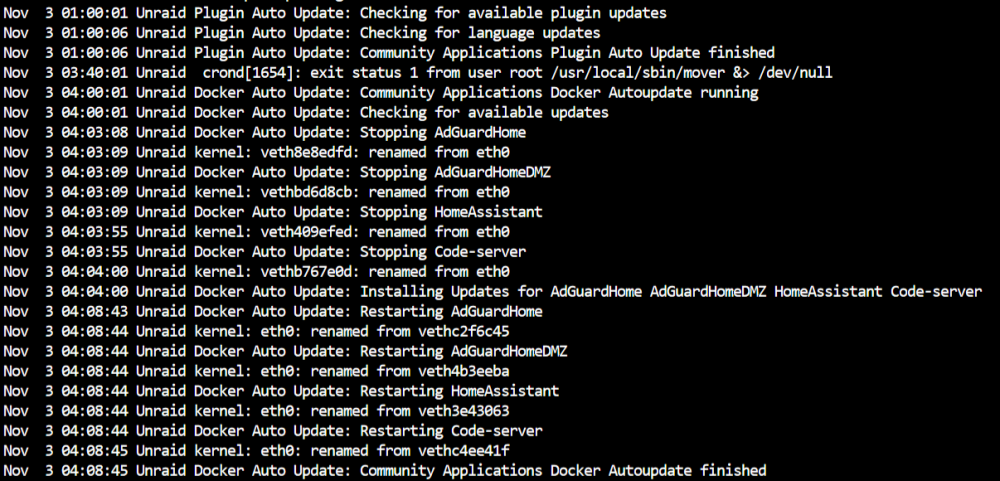
Task: Click the 'Installing Updates for AdGuardHome' line
Action: [493, 292]
